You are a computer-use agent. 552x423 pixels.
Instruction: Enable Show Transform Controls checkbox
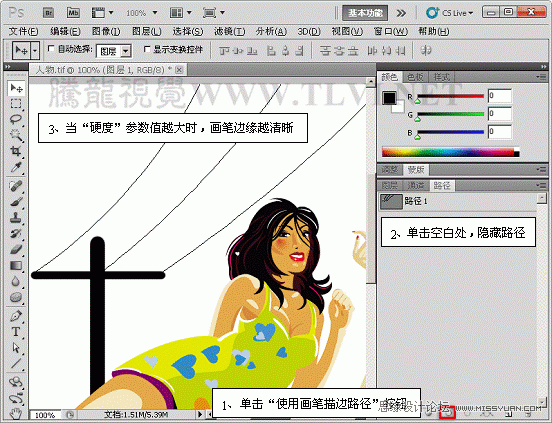click(x=148, y=49)
